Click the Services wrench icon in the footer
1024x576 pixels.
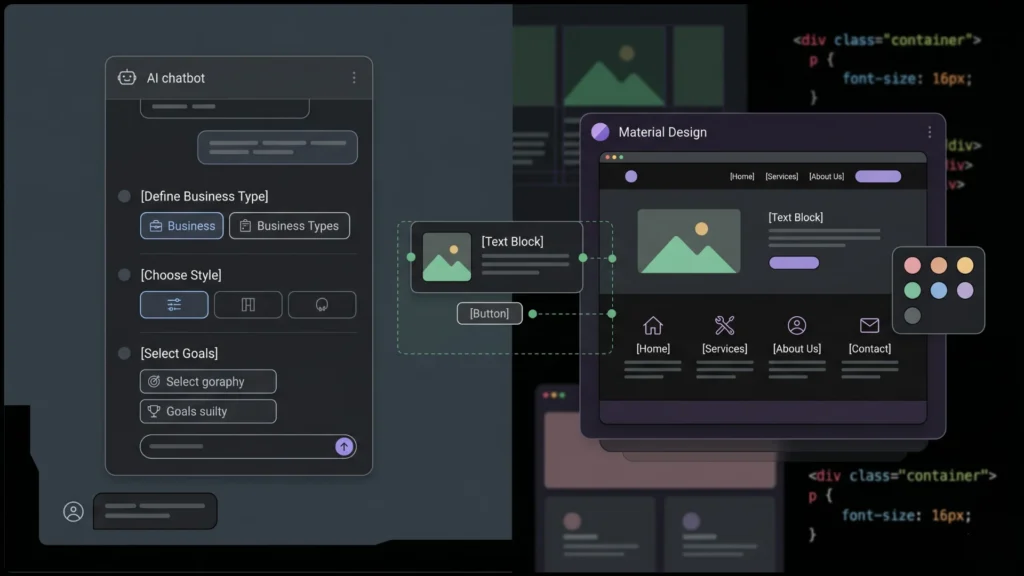(724, 323)
